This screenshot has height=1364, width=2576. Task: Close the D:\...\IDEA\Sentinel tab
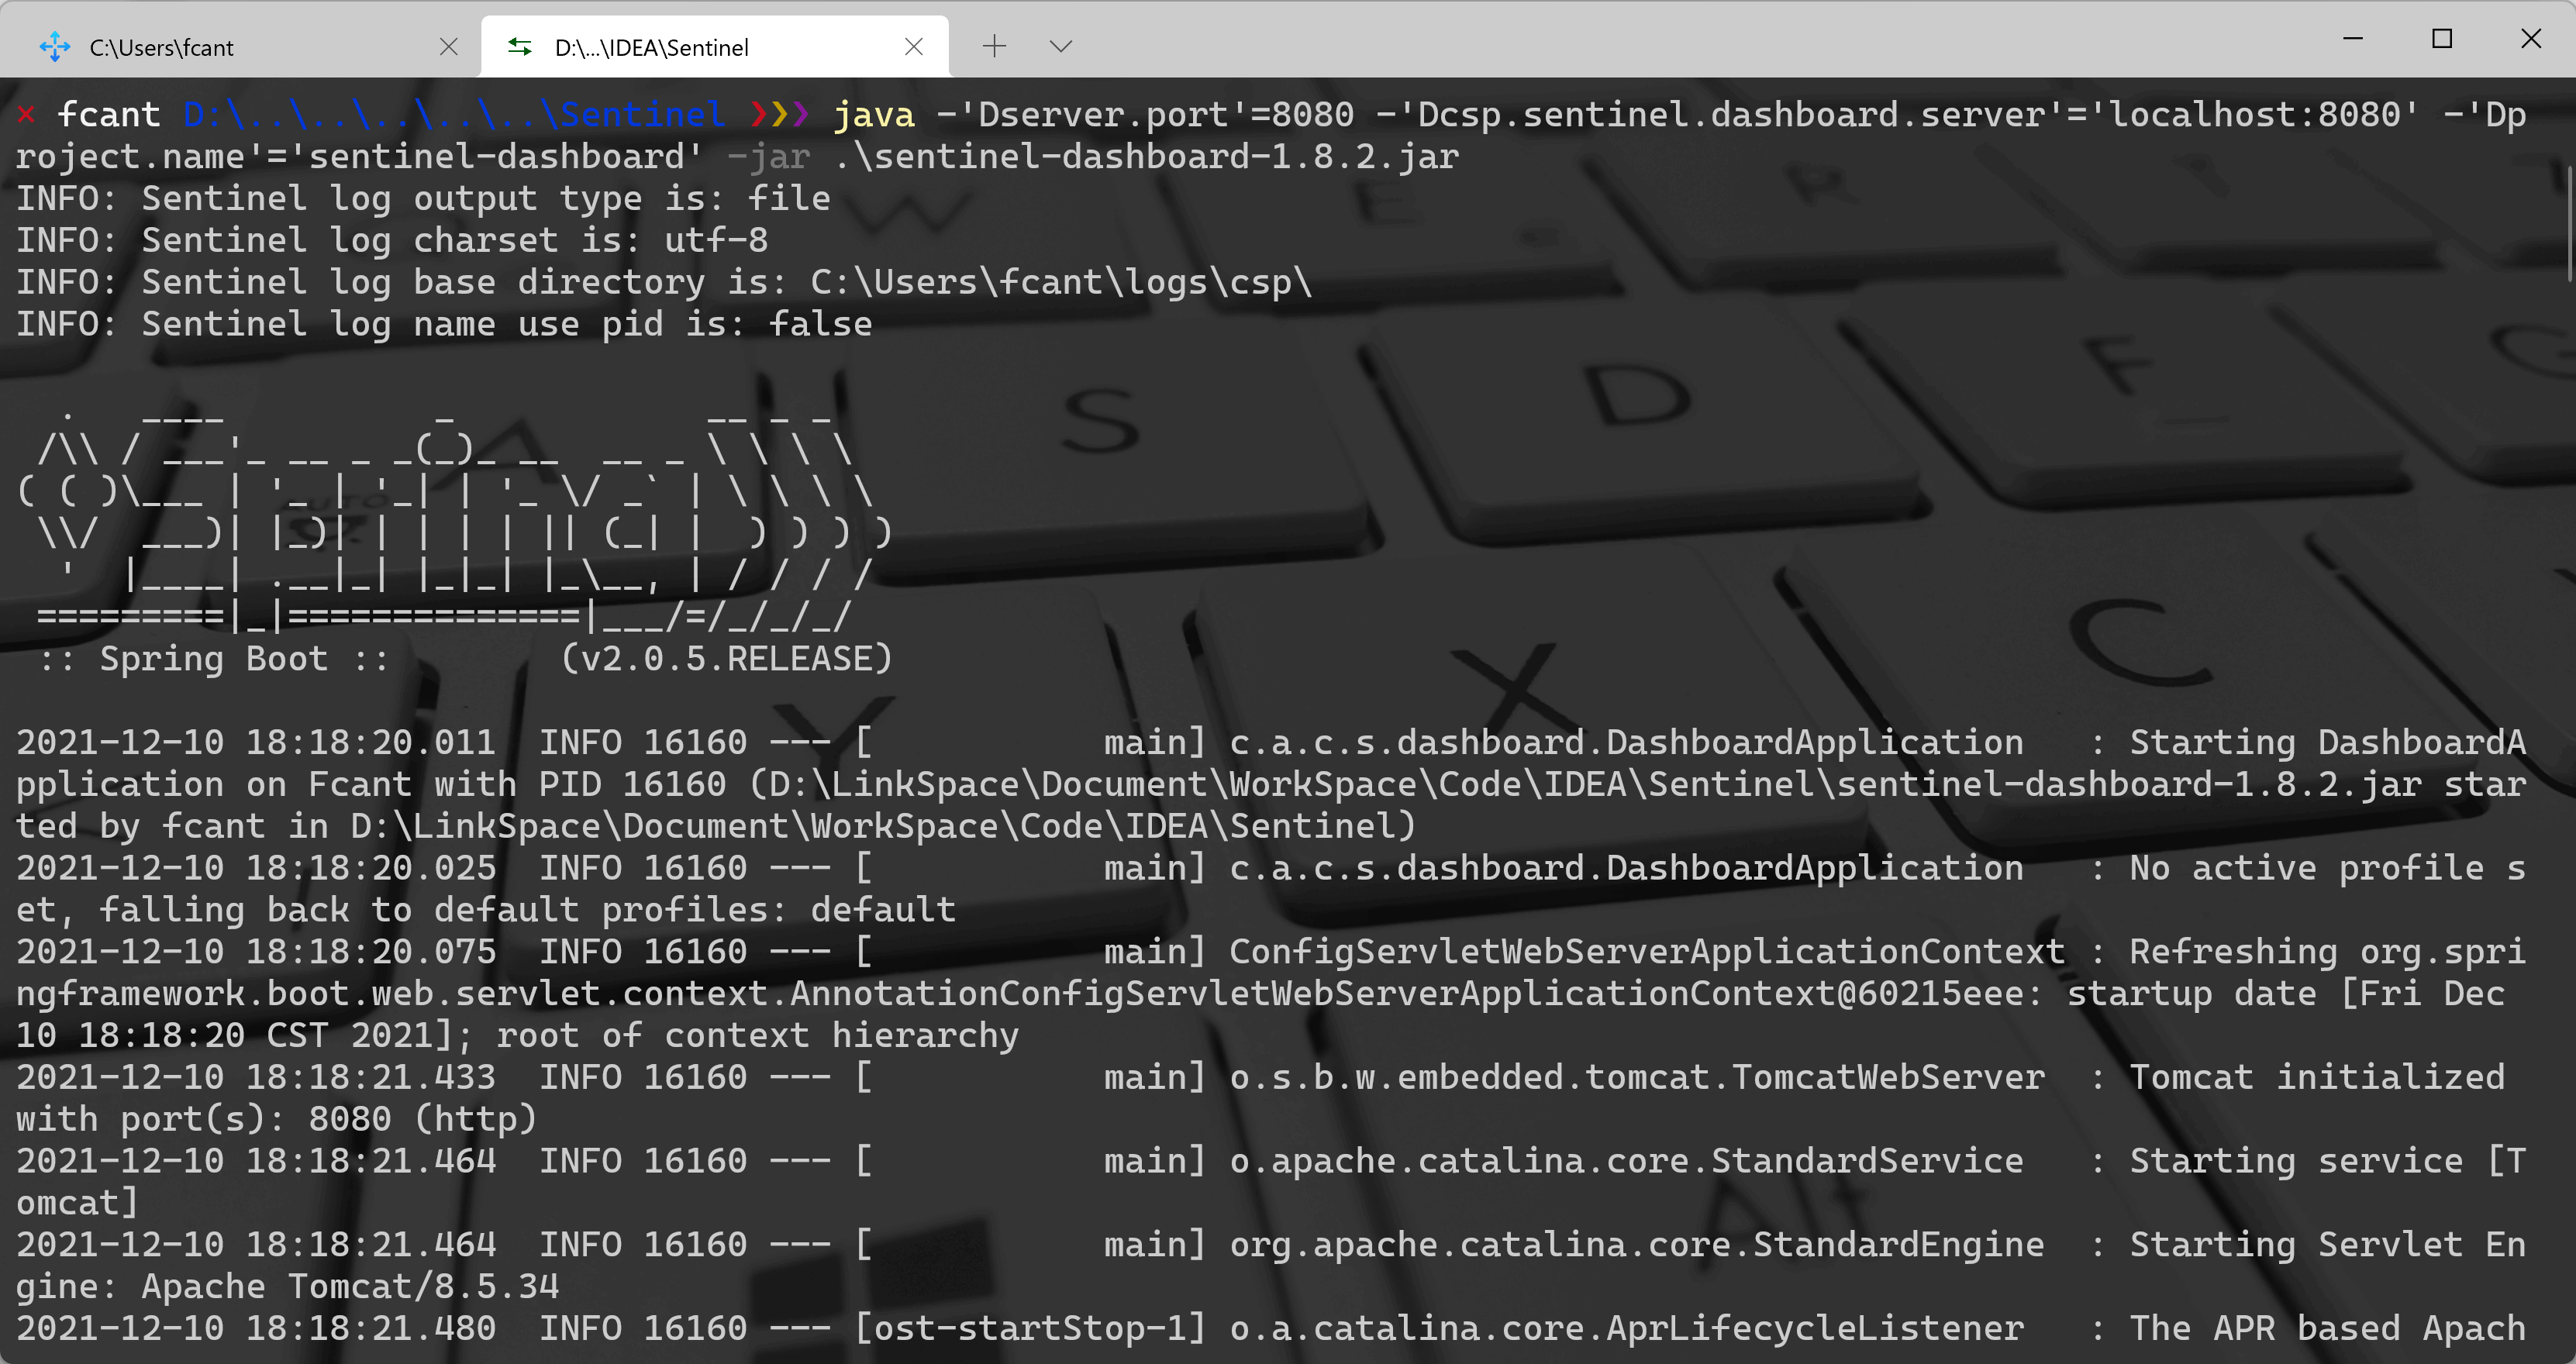(x=913, y=47)
